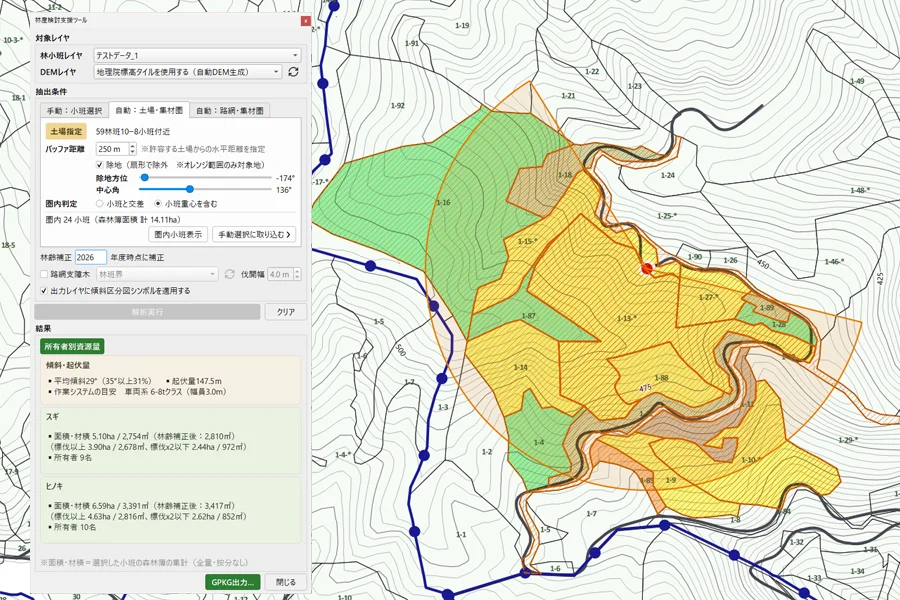Click map parcel label 1-34
The width and height of the screenshot is (900, 600).
point(858,571)
